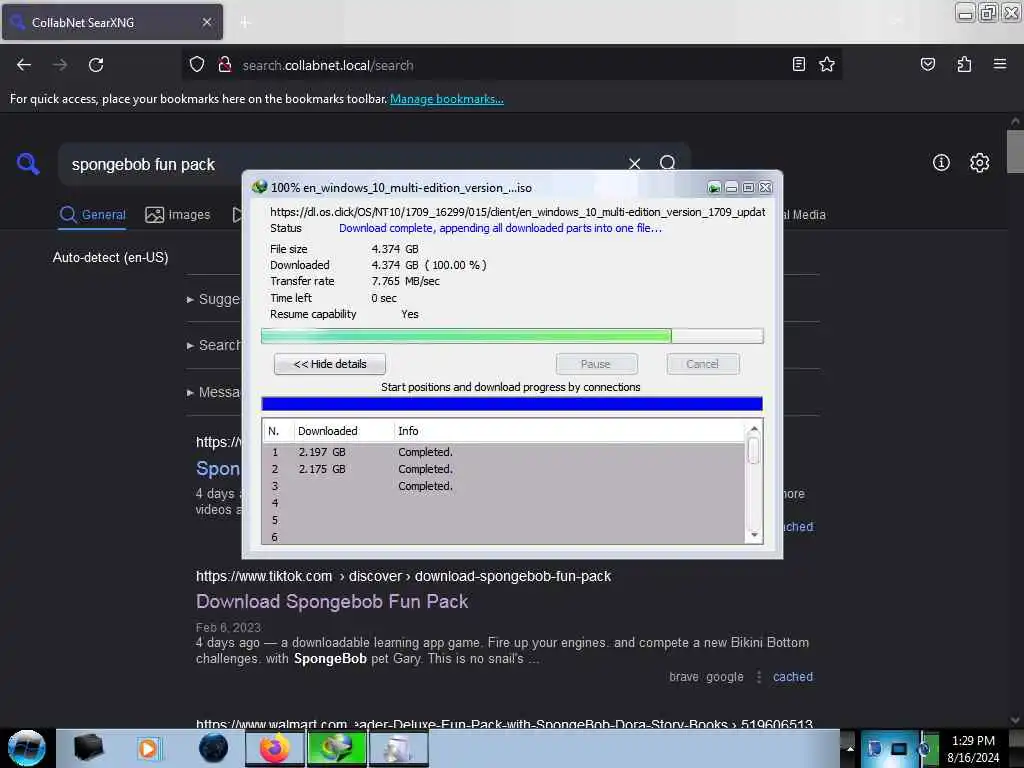Open the SearXNG info icon

(940, 163)
